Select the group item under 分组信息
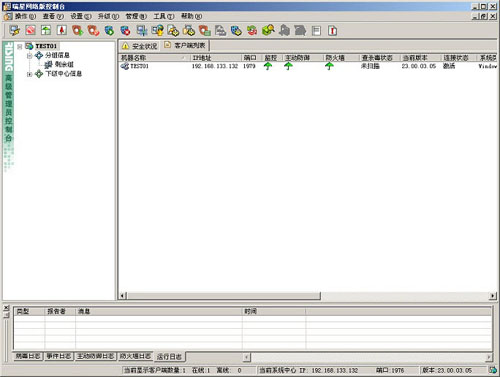This screenshot has height=377, width=500. (x=64, y=64)
